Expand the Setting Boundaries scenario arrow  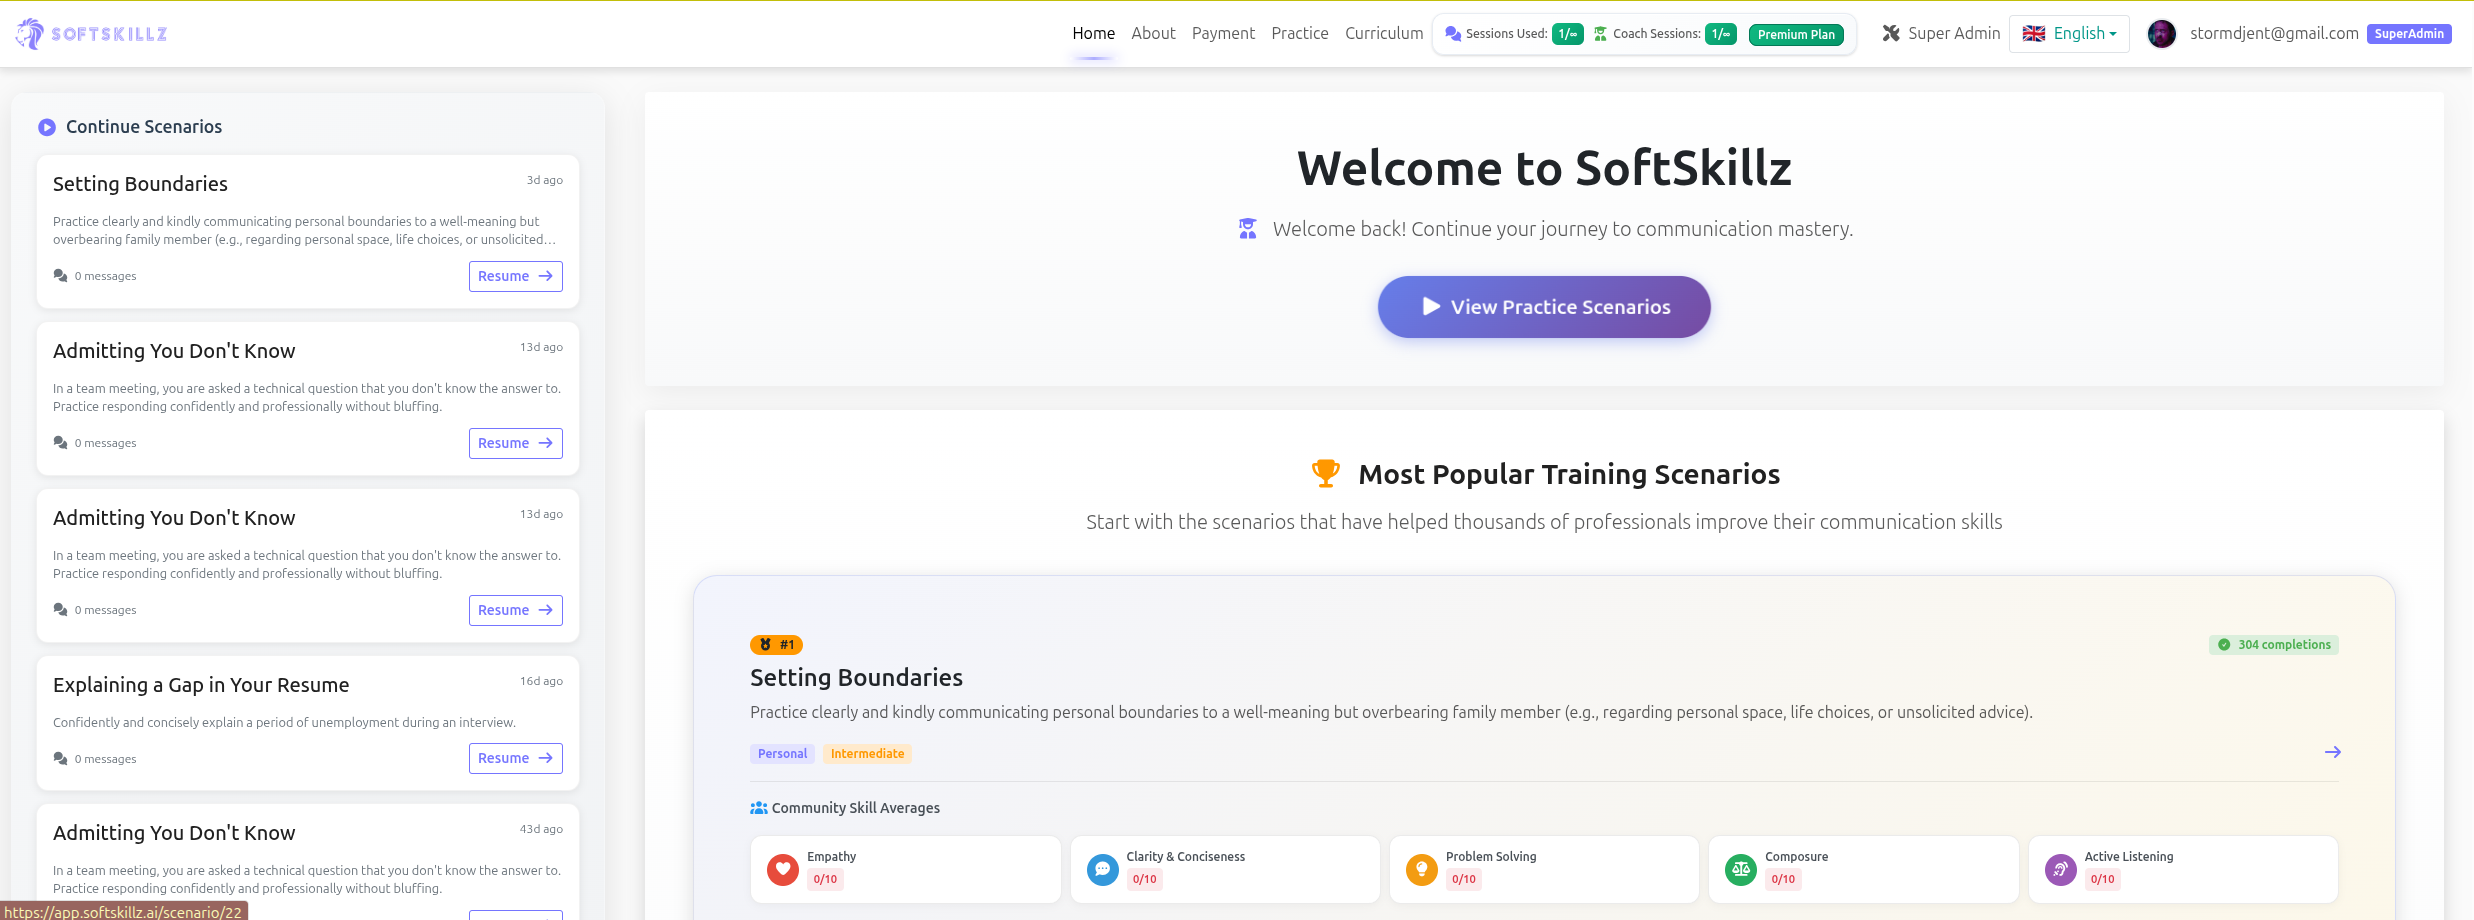(x=2334, y=752)
